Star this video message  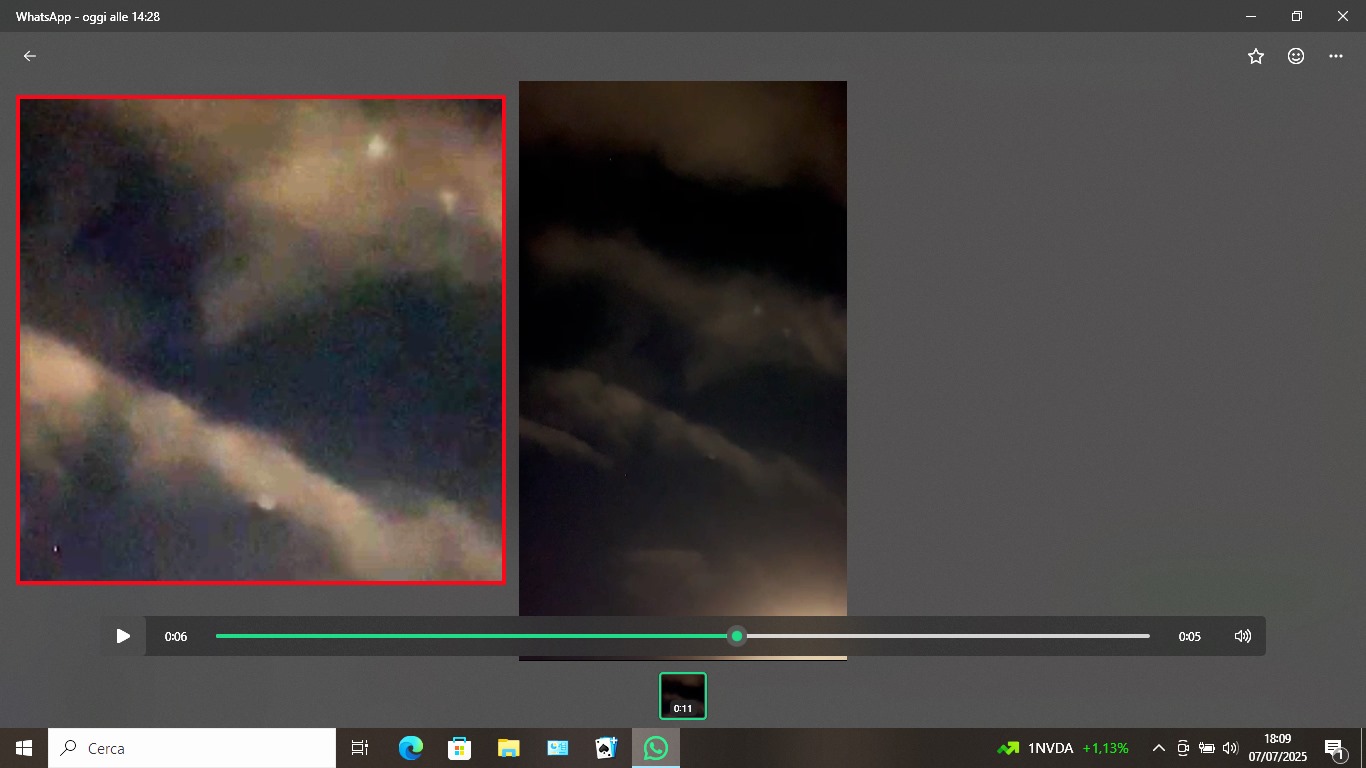1256,56
